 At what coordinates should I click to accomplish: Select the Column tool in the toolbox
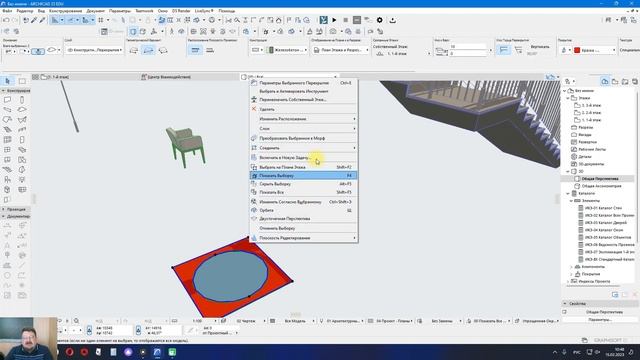(22, 100)
